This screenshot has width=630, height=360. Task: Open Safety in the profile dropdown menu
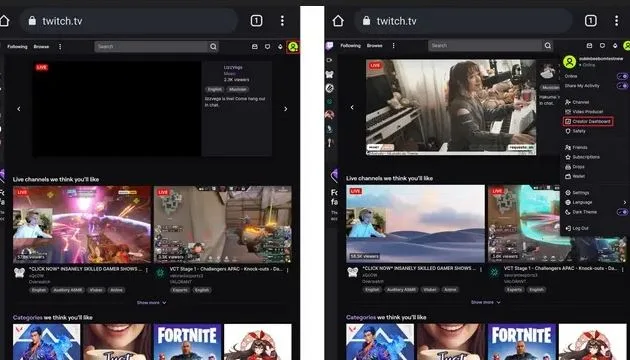point(575,131)
